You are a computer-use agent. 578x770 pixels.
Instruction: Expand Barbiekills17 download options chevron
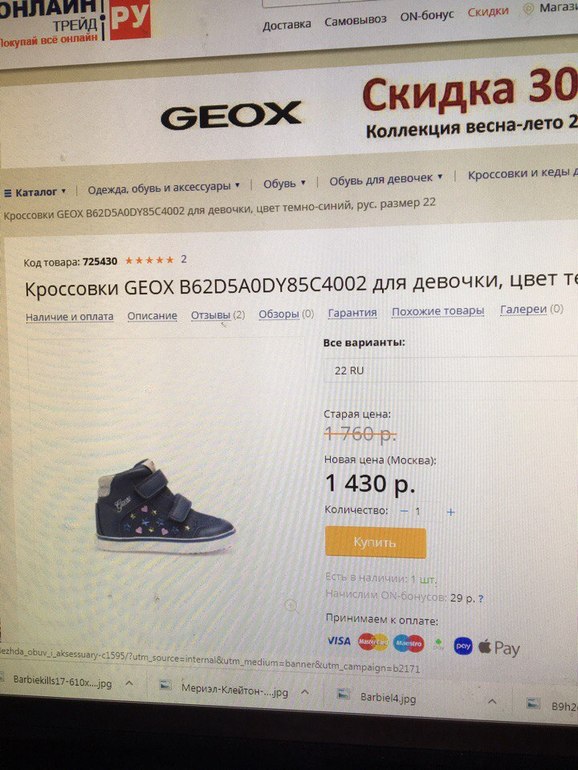(x=129, y=683)
